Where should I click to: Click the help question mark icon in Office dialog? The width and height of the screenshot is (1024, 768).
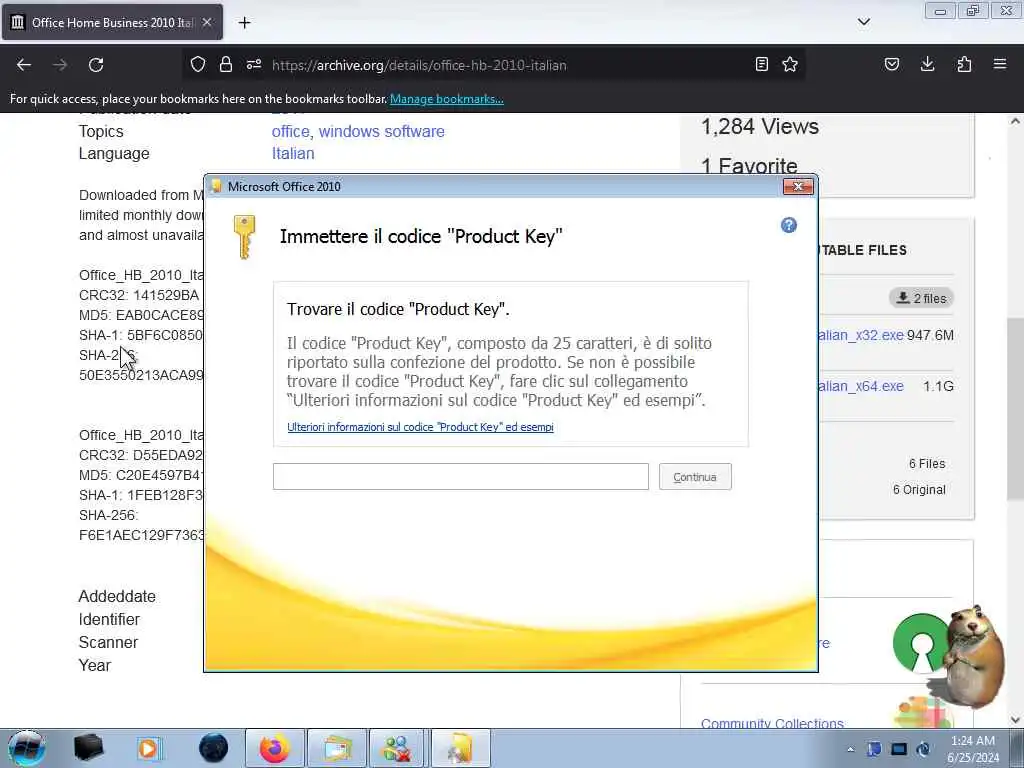(x=788, y=225)
